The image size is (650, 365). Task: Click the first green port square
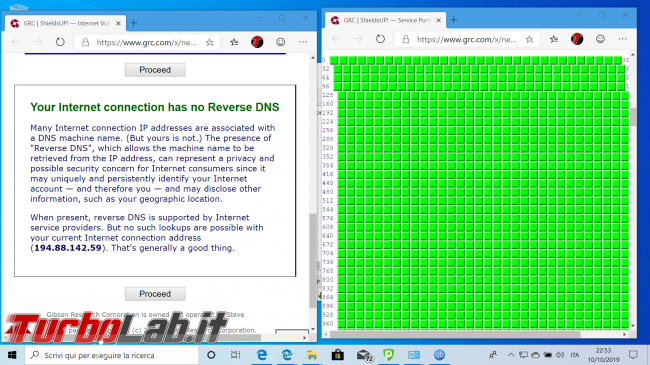pos(334,60)
